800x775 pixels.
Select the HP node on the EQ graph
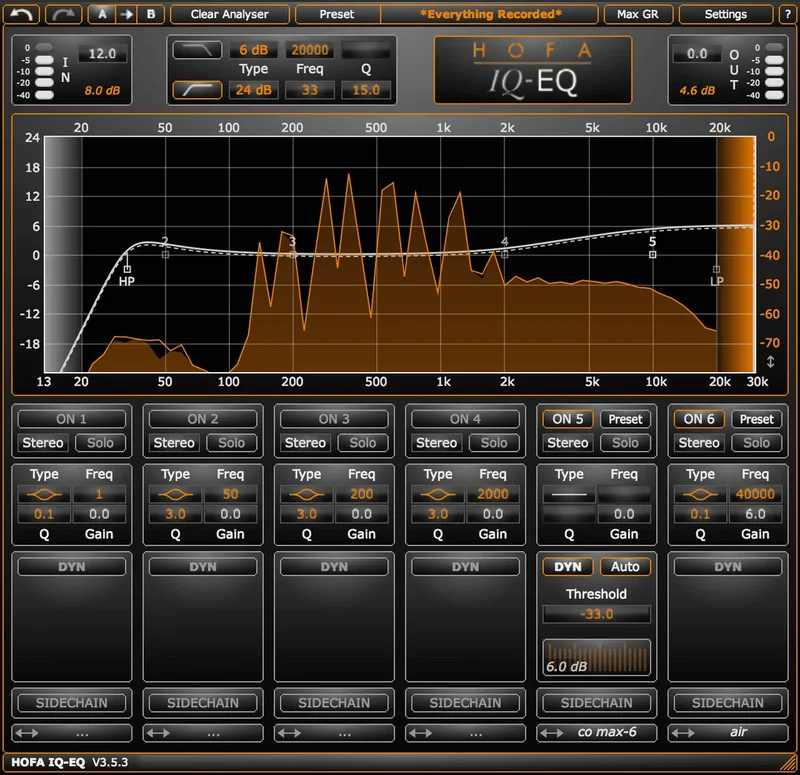(x=127, y=269)
